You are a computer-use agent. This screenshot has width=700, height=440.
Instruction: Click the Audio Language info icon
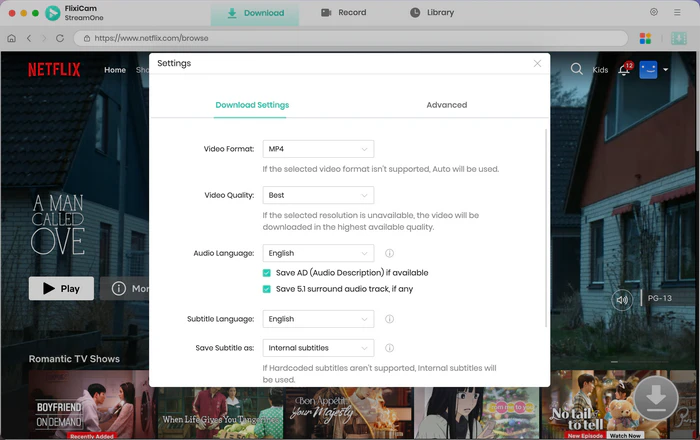click(x=389, y=254)
